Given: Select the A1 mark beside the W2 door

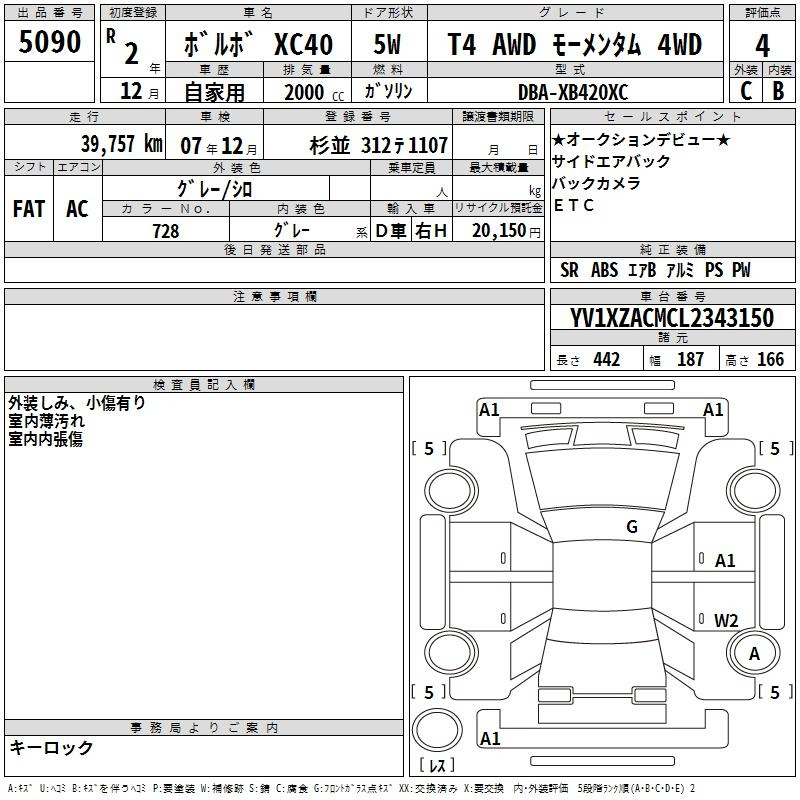Looking at the screenshot, I should (725, 561).
